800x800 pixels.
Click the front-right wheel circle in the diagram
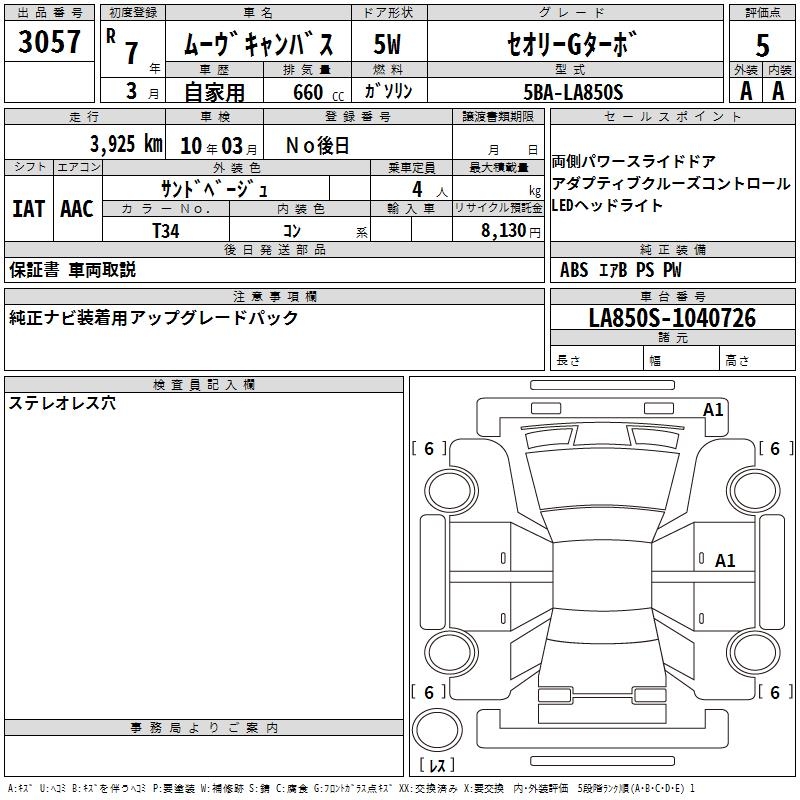753,491
